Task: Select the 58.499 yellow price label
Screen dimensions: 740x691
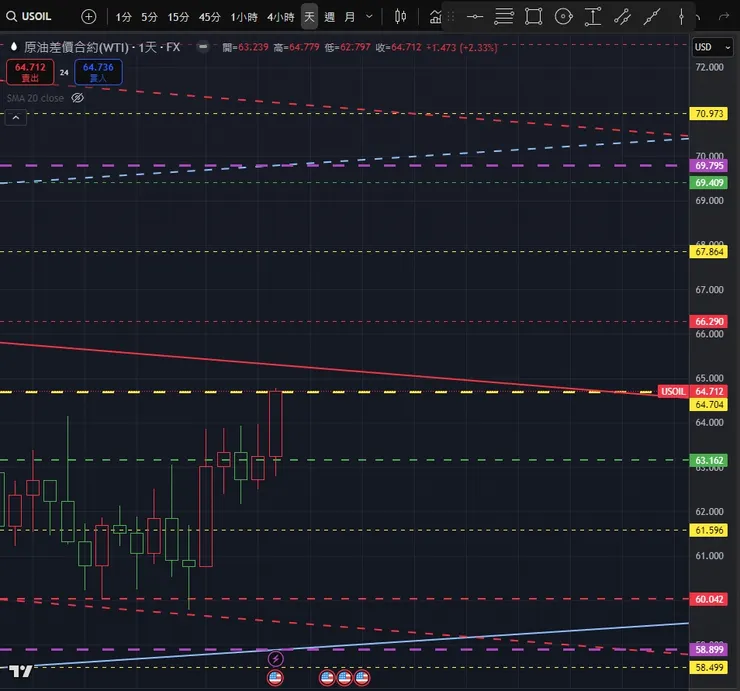Action: pos(709,667)
